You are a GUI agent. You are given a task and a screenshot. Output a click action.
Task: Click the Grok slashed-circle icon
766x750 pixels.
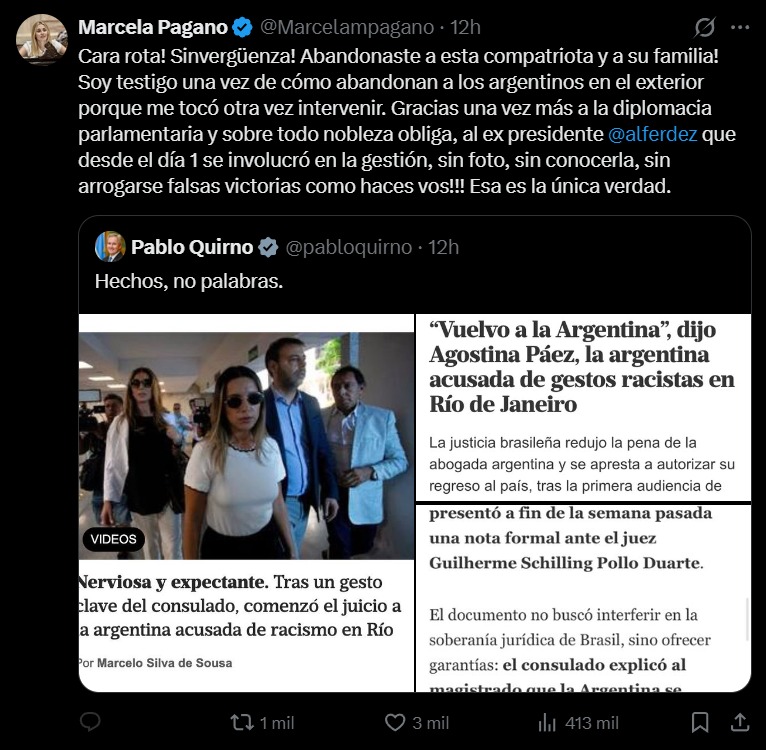[x=704, y=27]
